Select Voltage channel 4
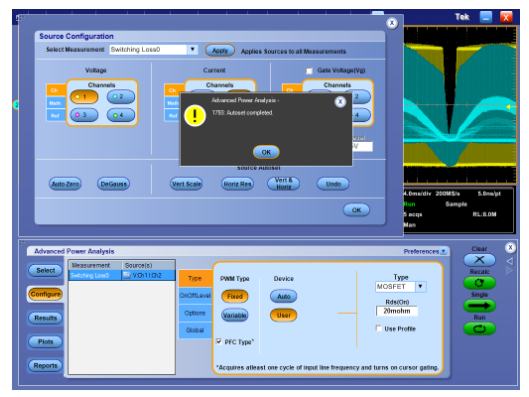The height and width of the screenshot is (397, 529). coord(121,115)
